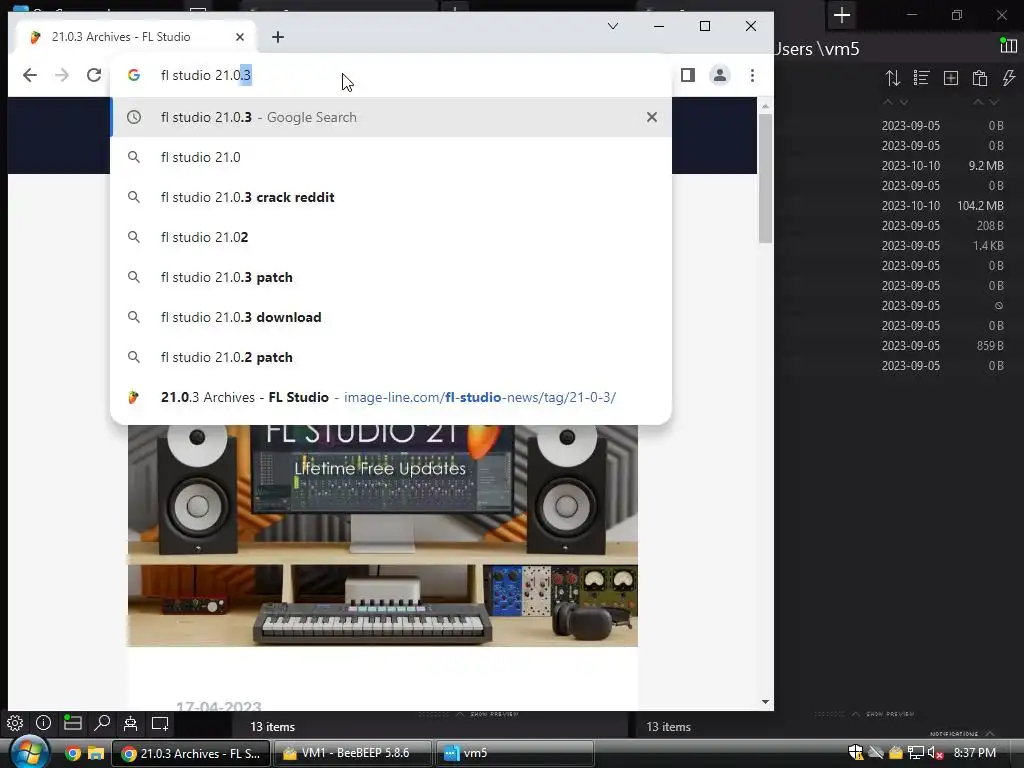Screen dimensions: 1024x768
Task: Choose the 'fl studio 21.02' suggestion
Action: tap(391, 237)
